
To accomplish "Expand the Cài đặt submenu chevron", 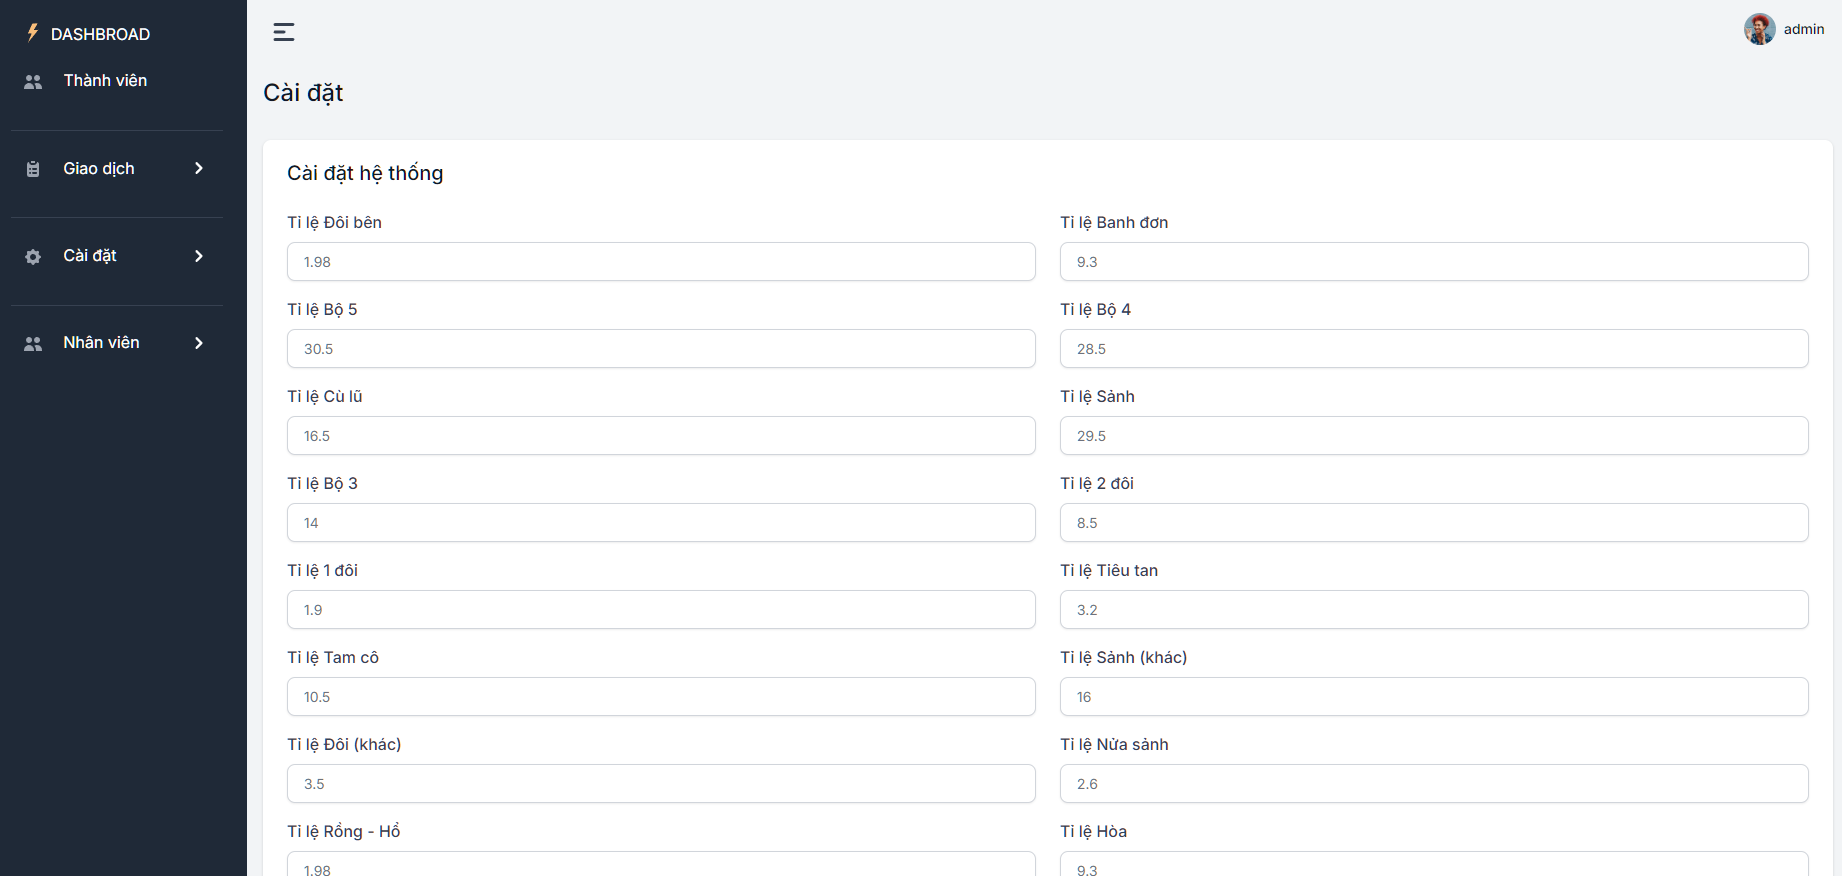I will pyautogui.click(x=199, y=256).
